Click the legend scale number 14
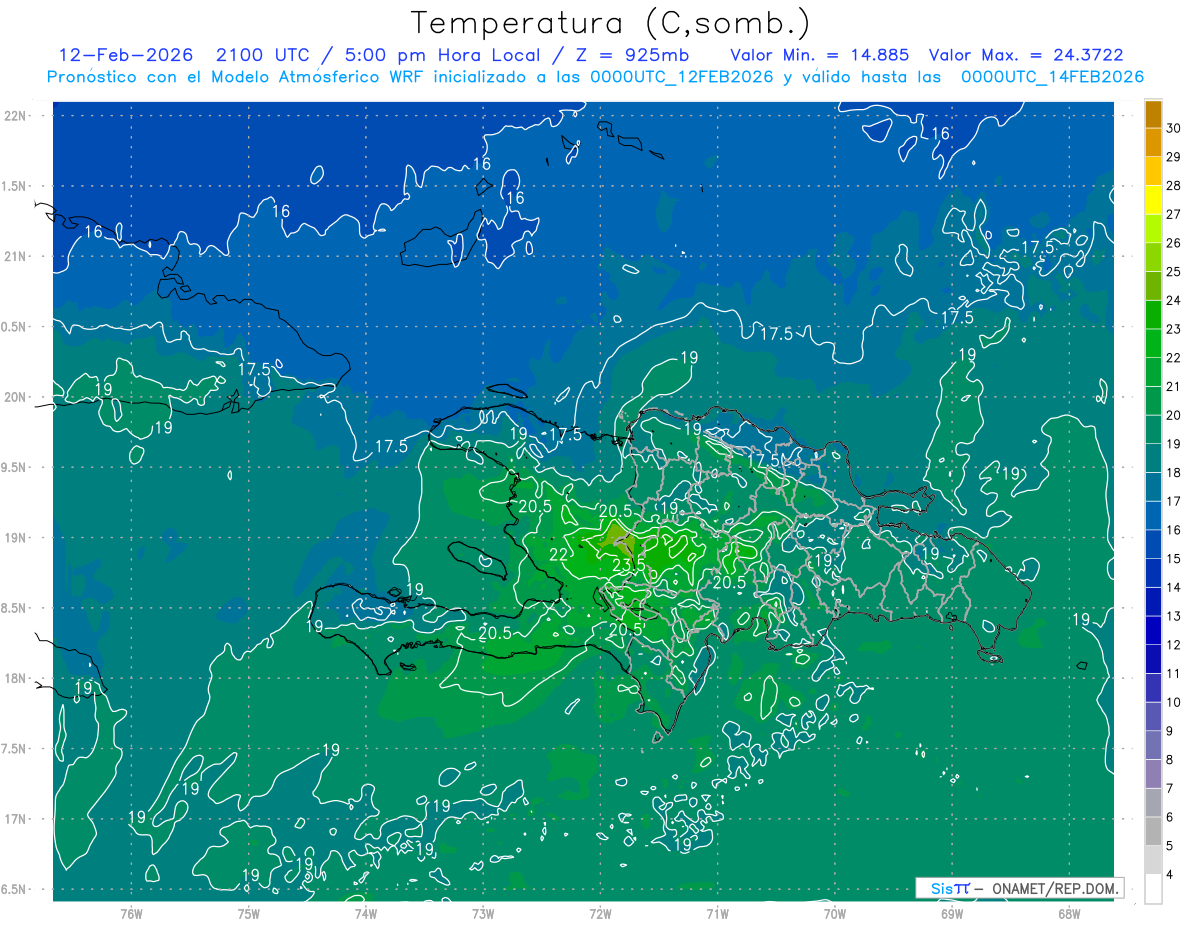This screenshot has height=927, width=1200. pyautogui.click(x=1174, y=587)
